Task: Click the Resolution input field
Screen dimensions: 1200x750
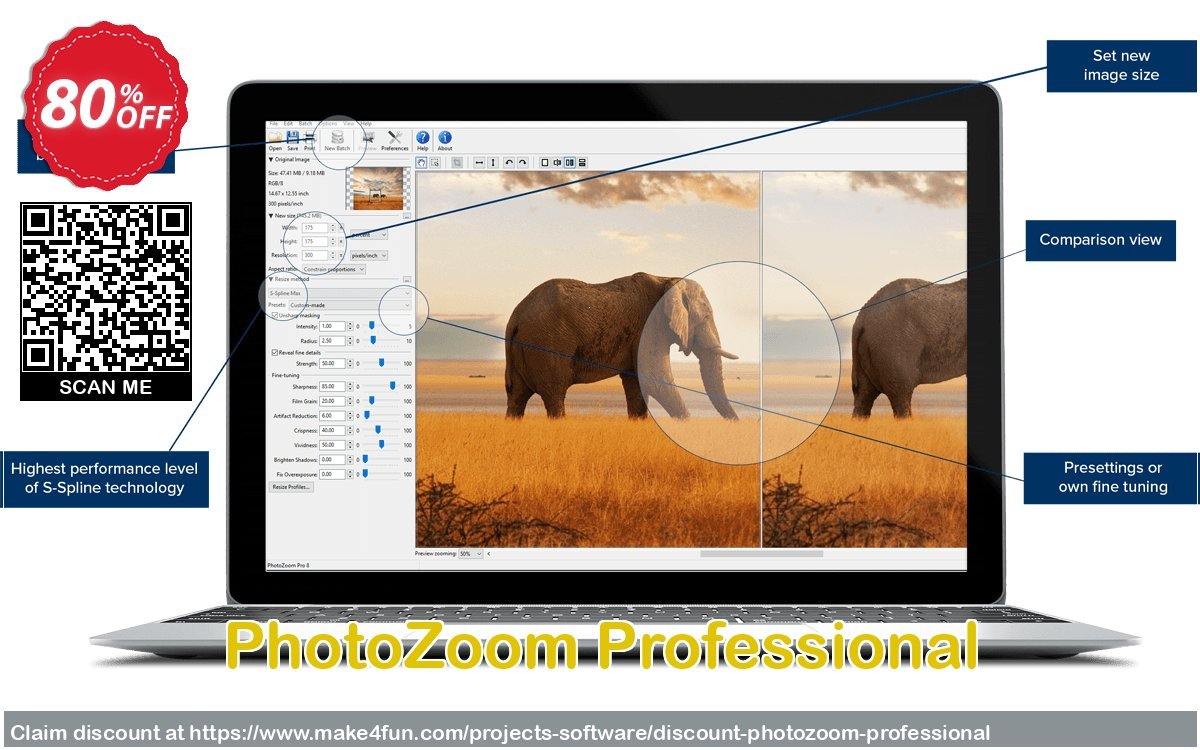Action: click(x=315, y=255)
